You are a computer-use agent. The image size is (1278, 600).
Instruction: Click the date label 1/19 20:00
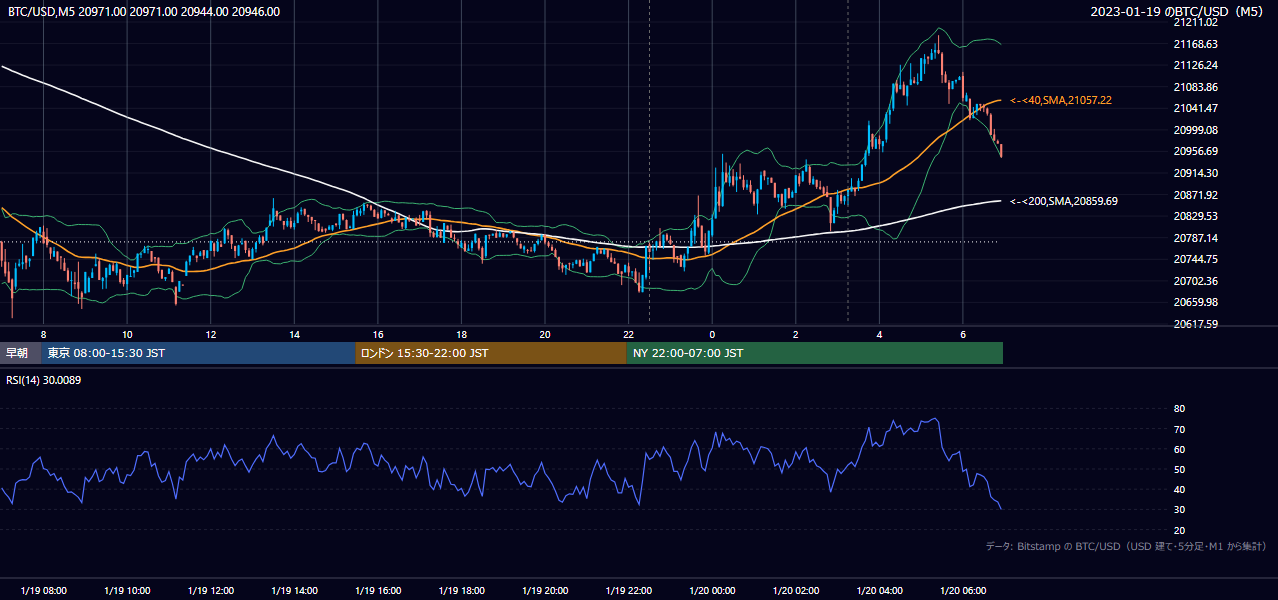(x=546, y=590)
